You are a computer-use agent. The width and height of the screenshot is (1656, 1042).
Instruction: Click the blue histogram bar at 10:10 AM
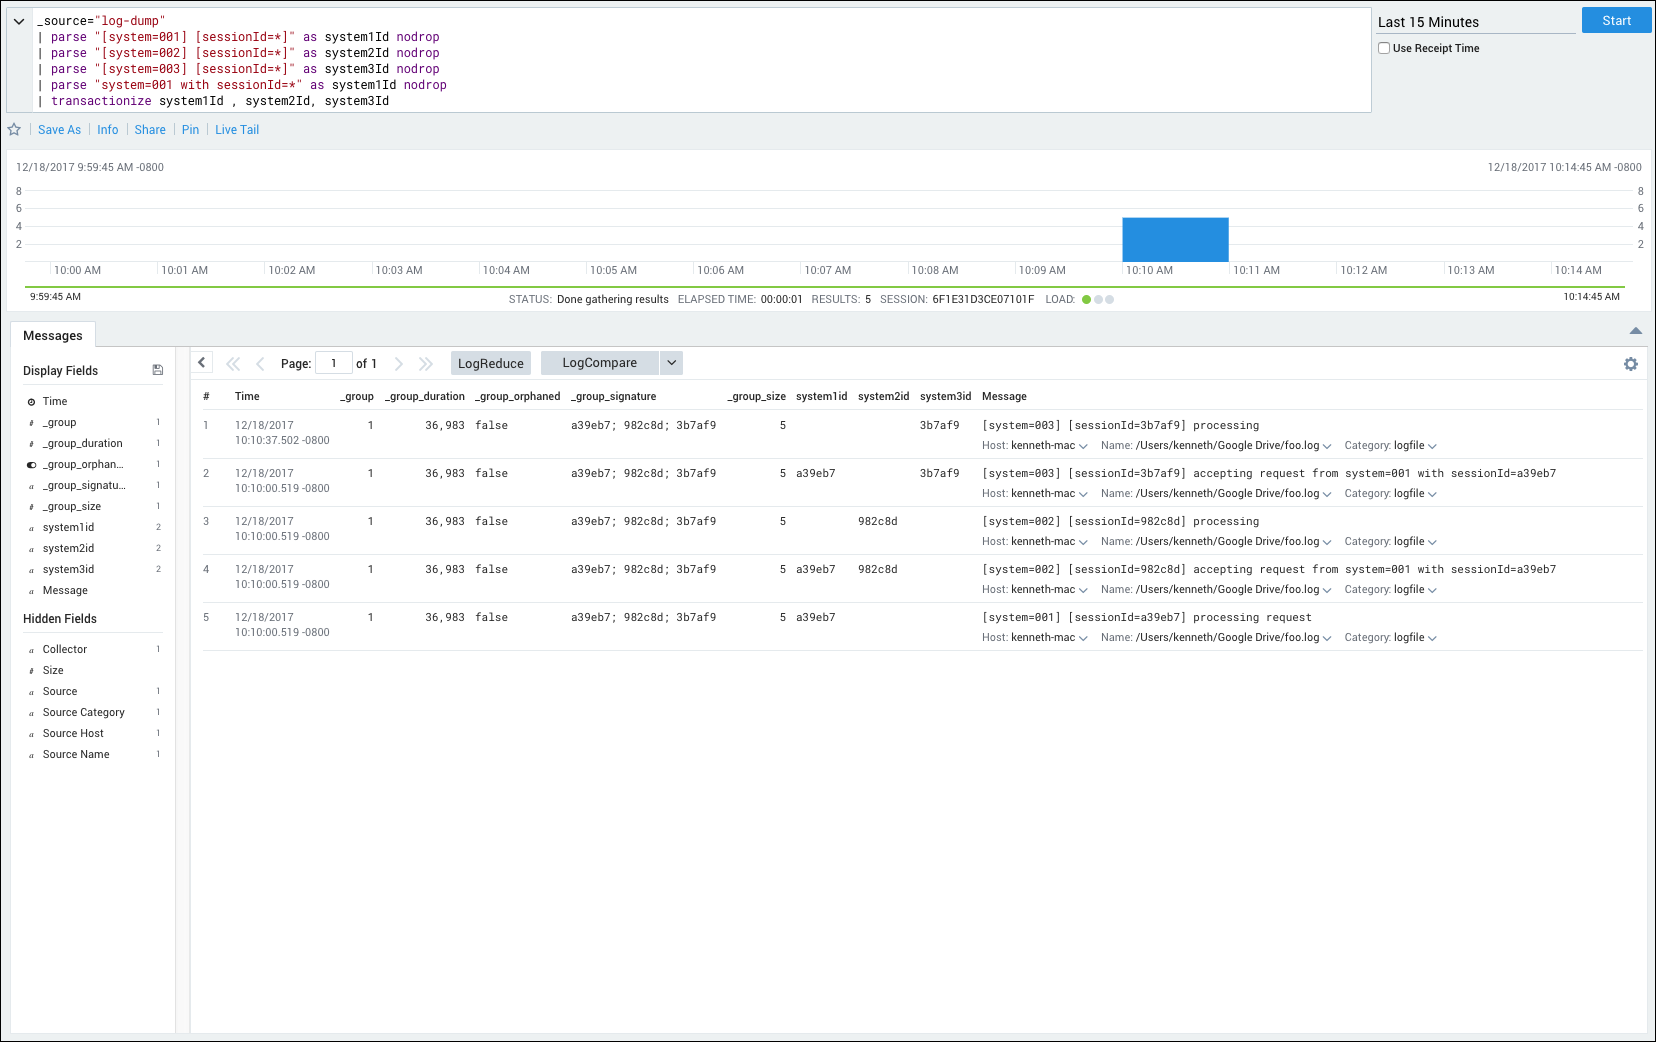(x=1175, y=240)
